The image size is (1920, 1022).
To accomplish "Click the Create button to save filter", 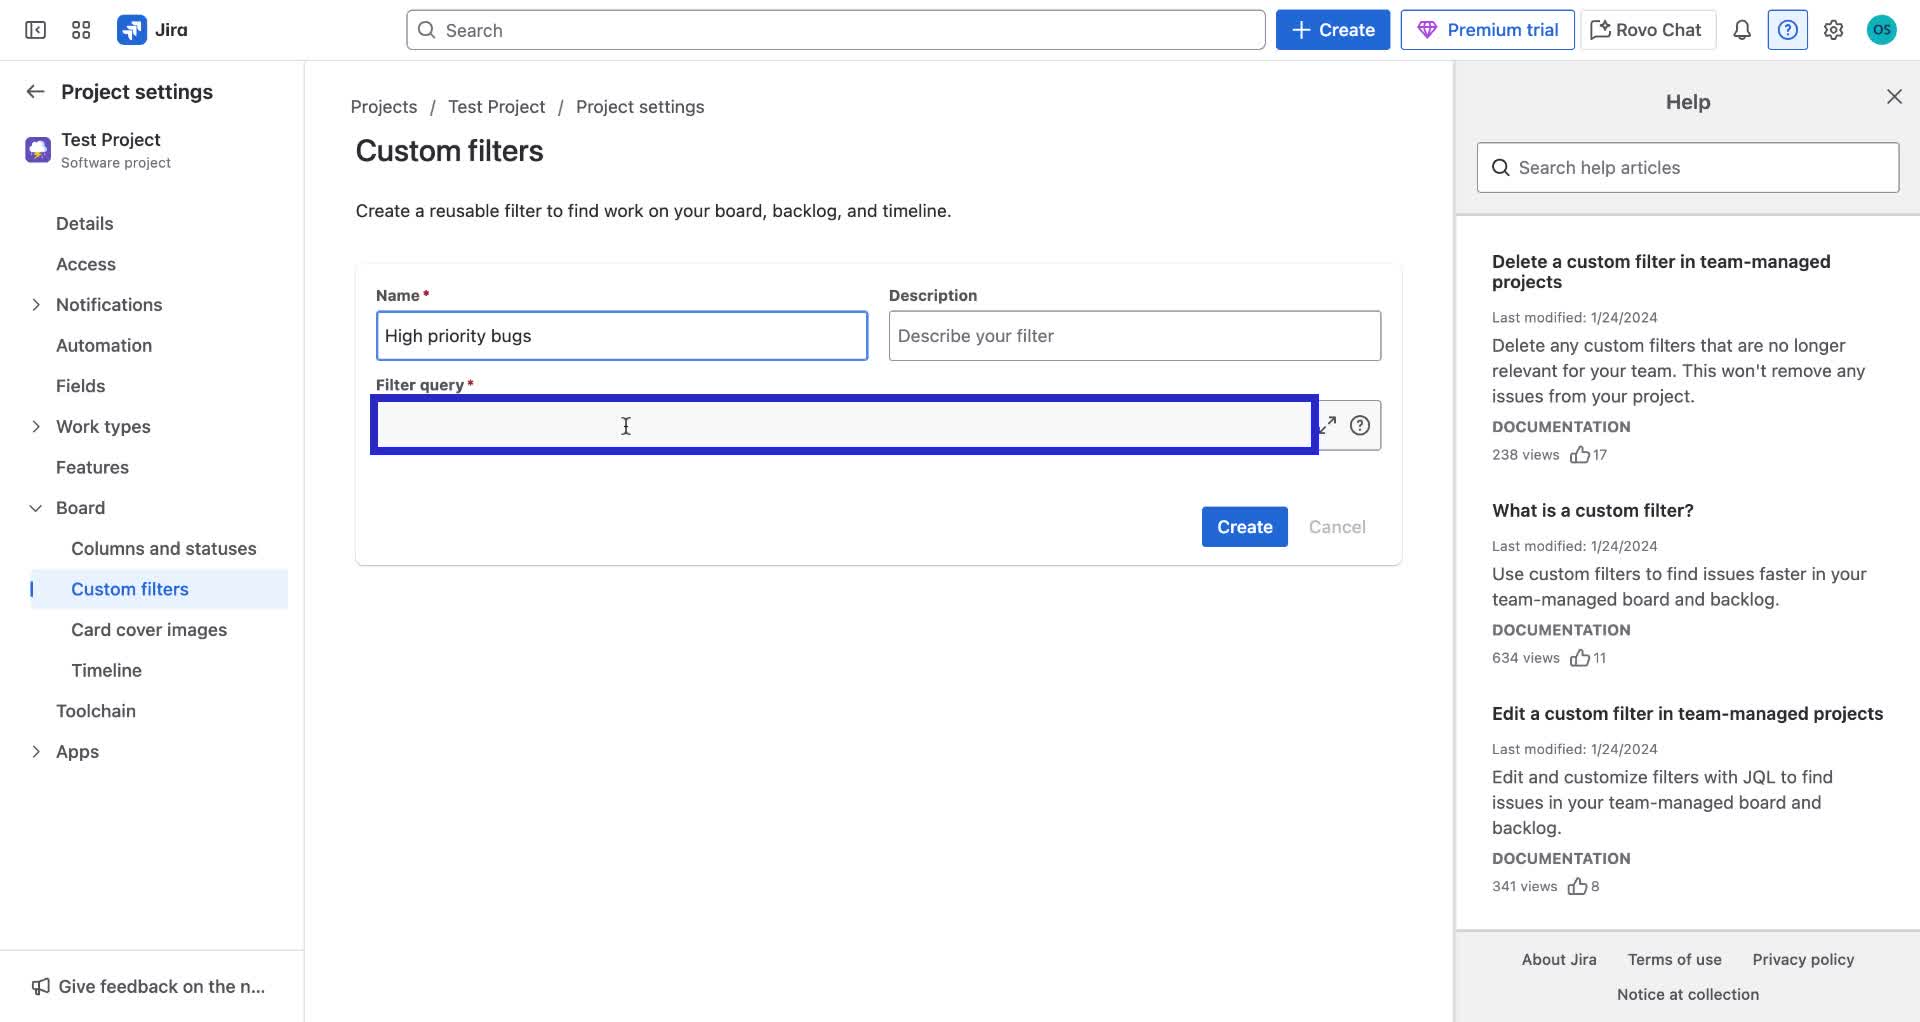I will [1244, 526].
